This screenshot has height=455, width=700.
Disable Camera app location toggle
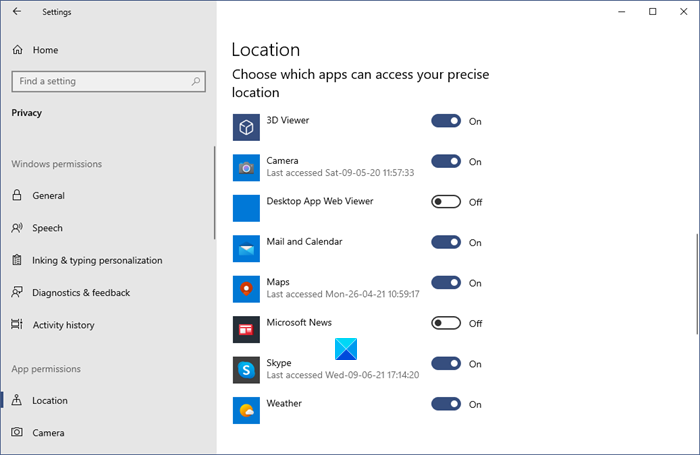point(446,161)
